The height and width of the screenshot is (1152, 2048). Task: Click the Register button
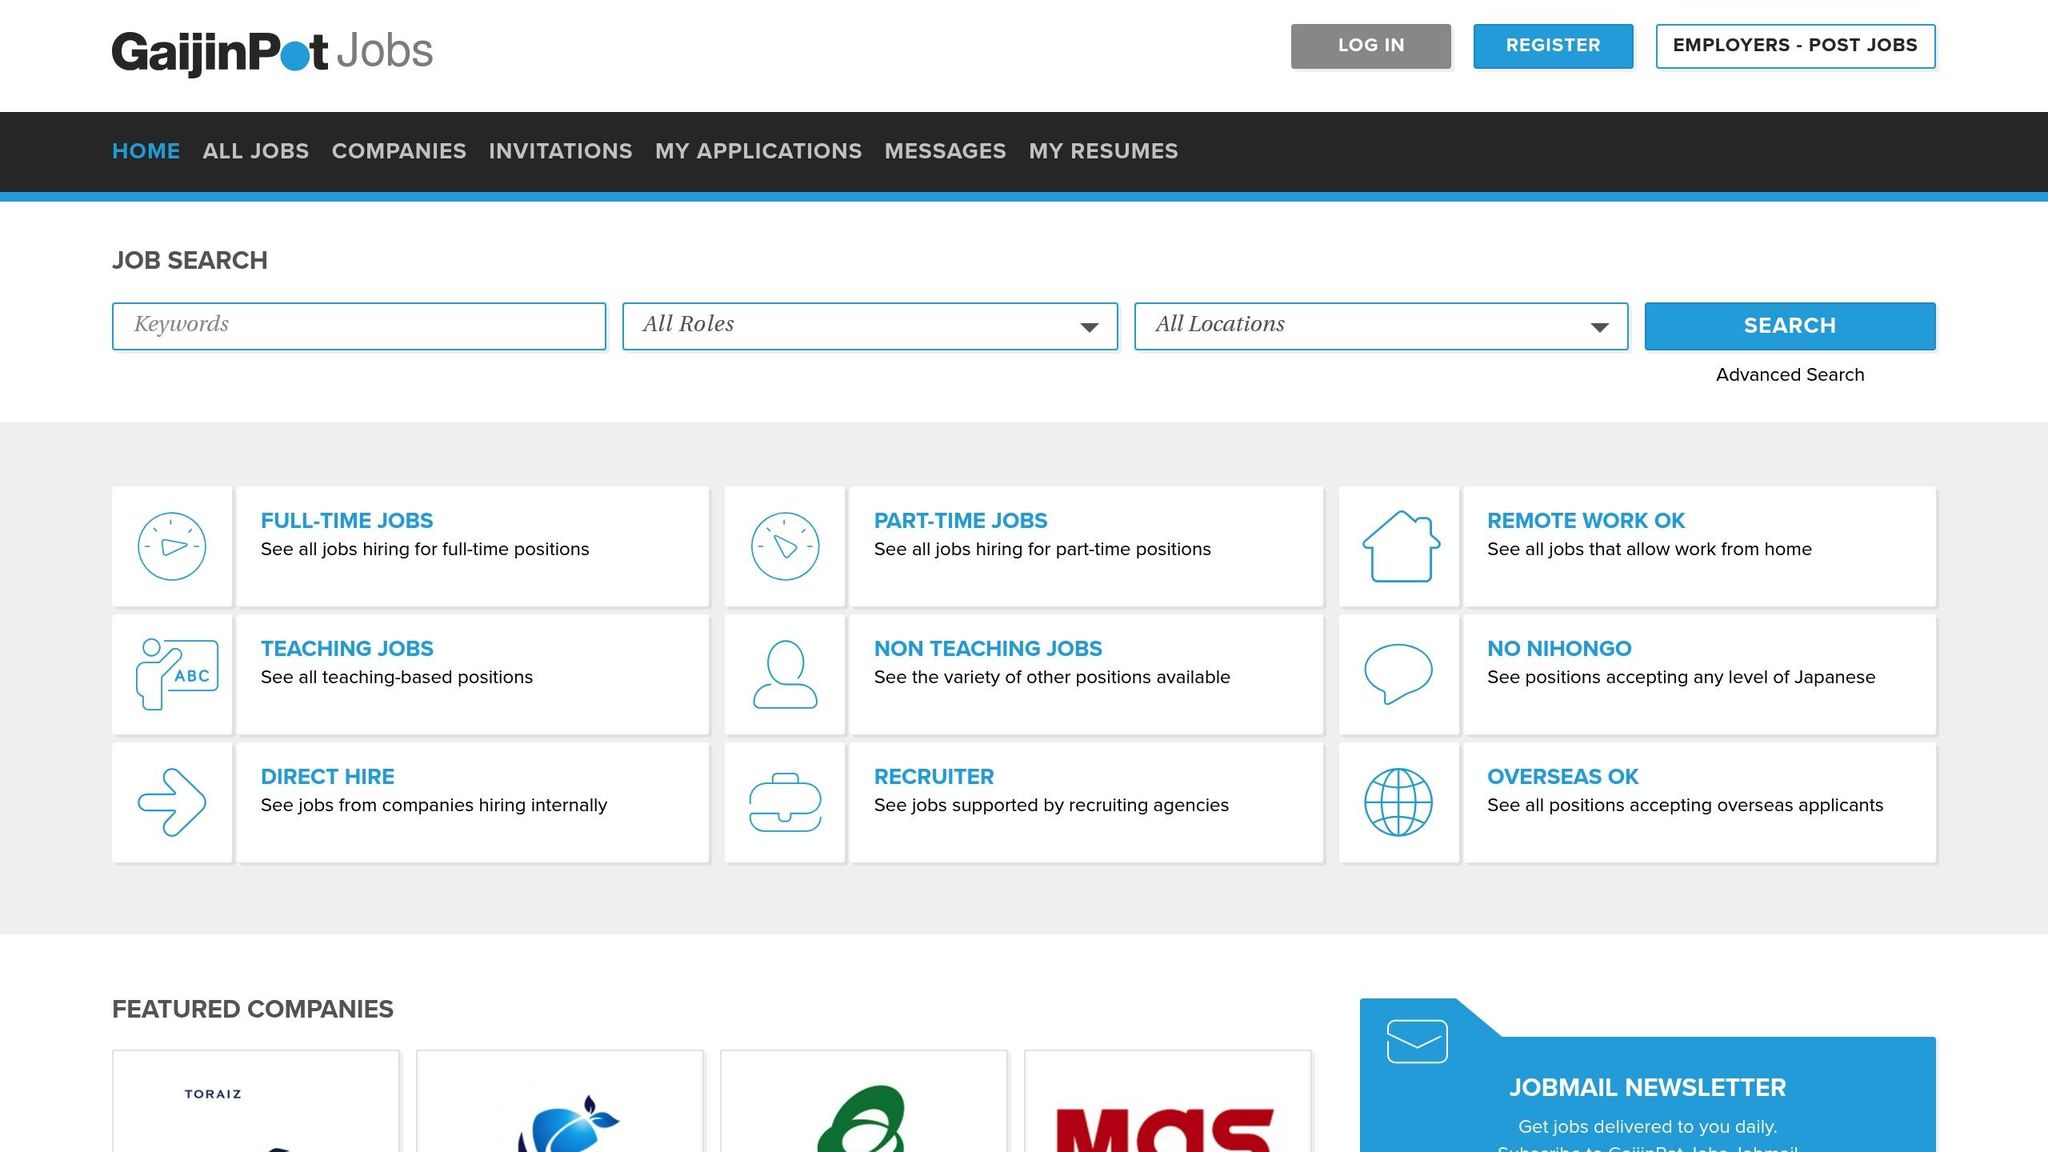1552,46
